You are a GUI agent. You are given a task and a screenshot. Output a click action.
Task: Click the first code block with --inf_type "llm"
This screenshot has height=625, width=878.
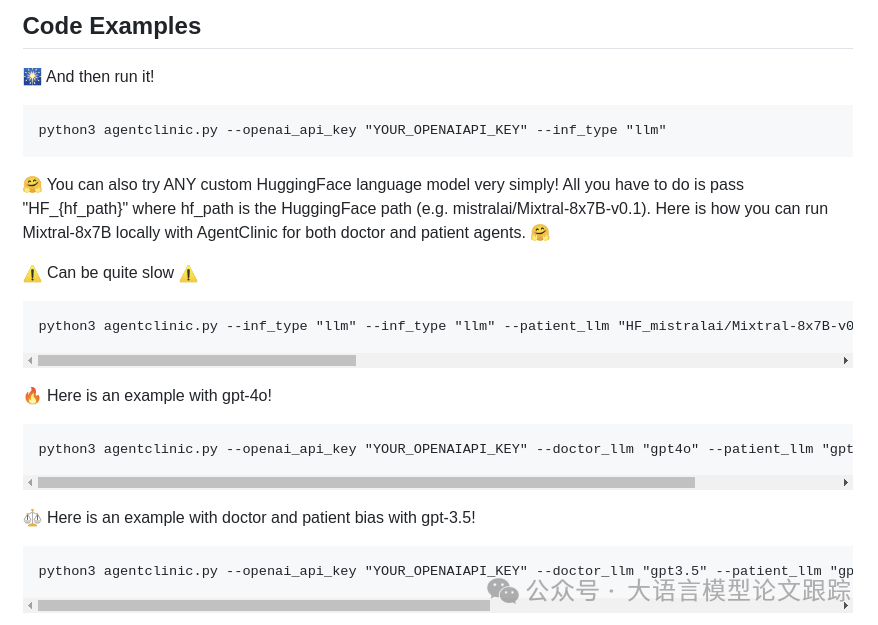coord(352,131)
